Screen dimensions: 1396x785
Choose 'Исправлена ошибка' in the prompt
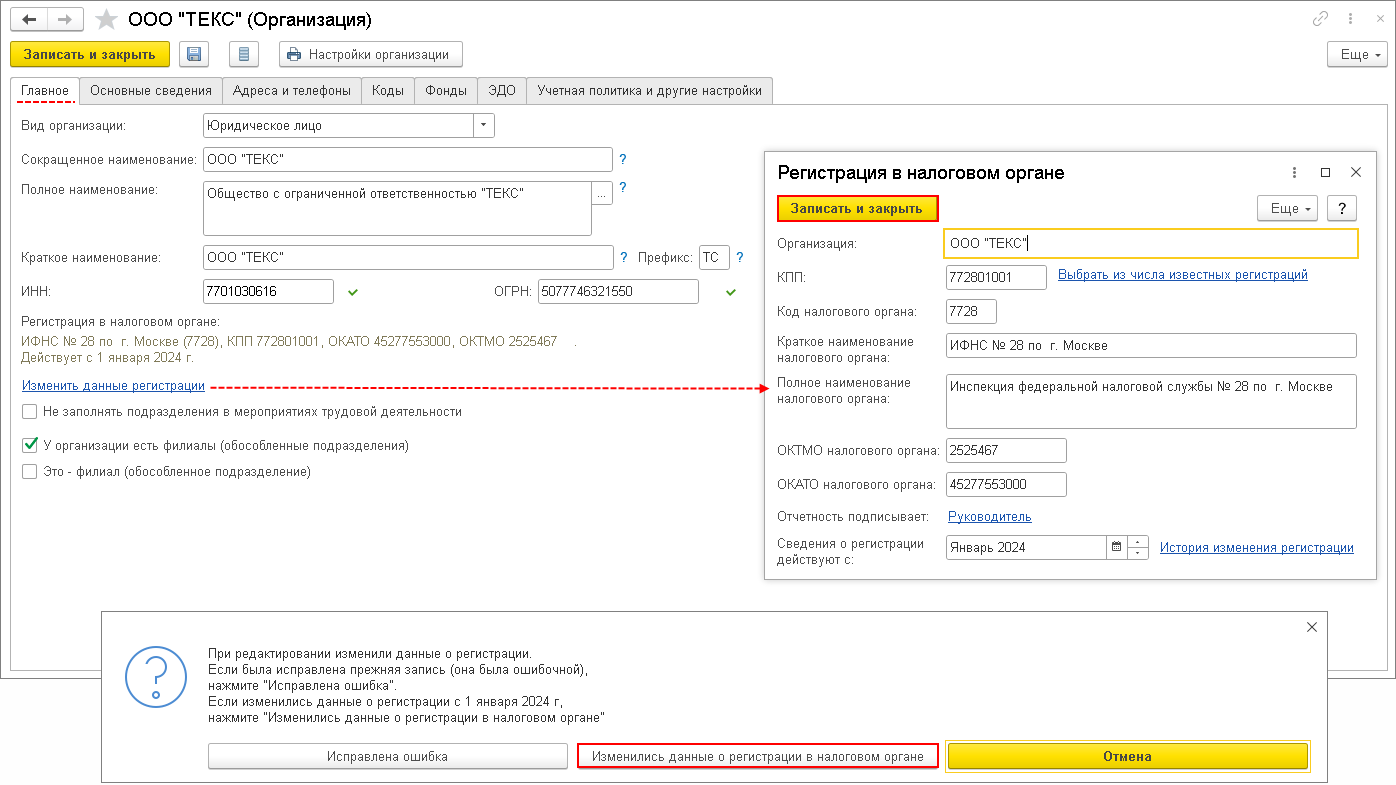387,756
